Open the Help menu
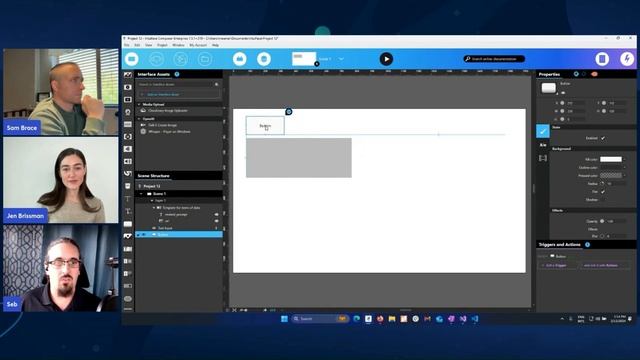 (215, 45)
